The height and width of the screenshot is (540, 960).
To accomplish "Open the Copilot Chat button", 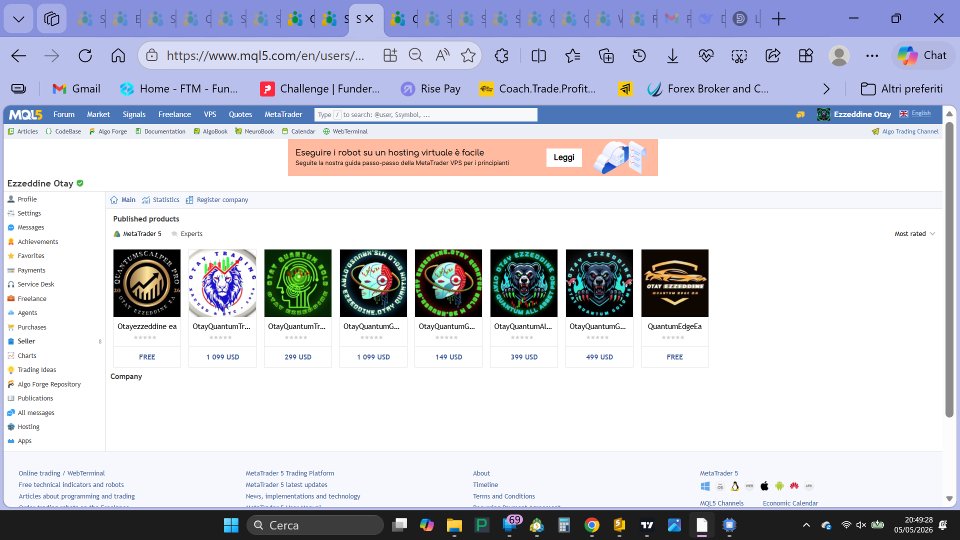I will pos(922,56).
